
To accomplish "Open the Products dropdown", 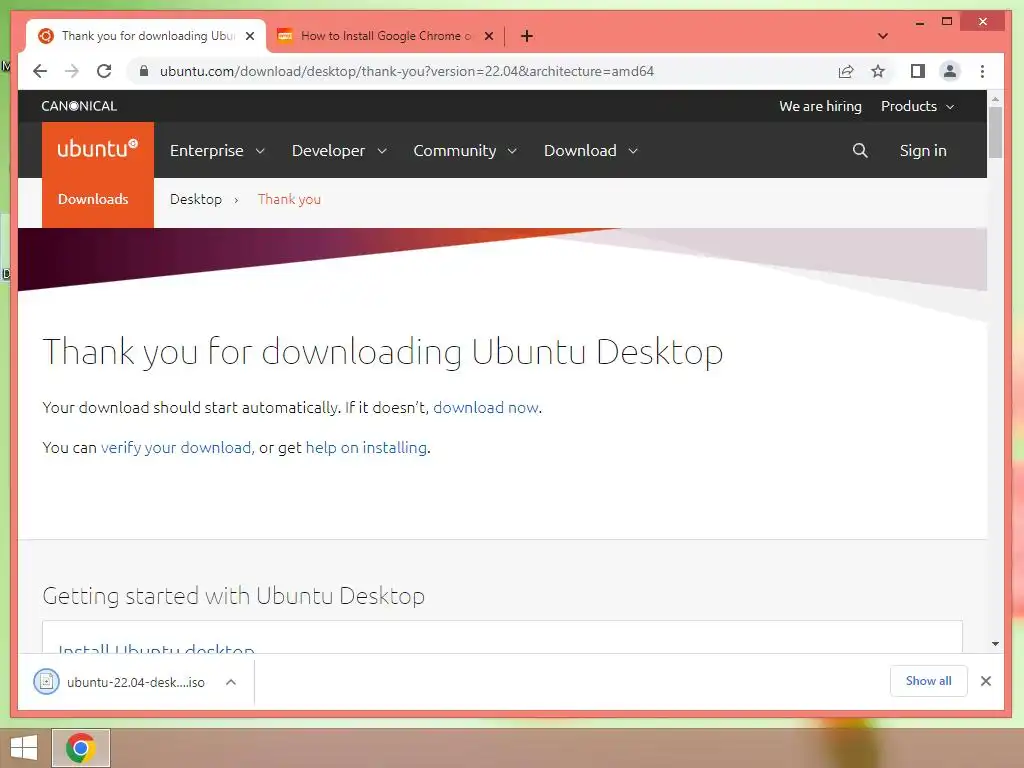I will pyautogui.click(x=917, y=106).
